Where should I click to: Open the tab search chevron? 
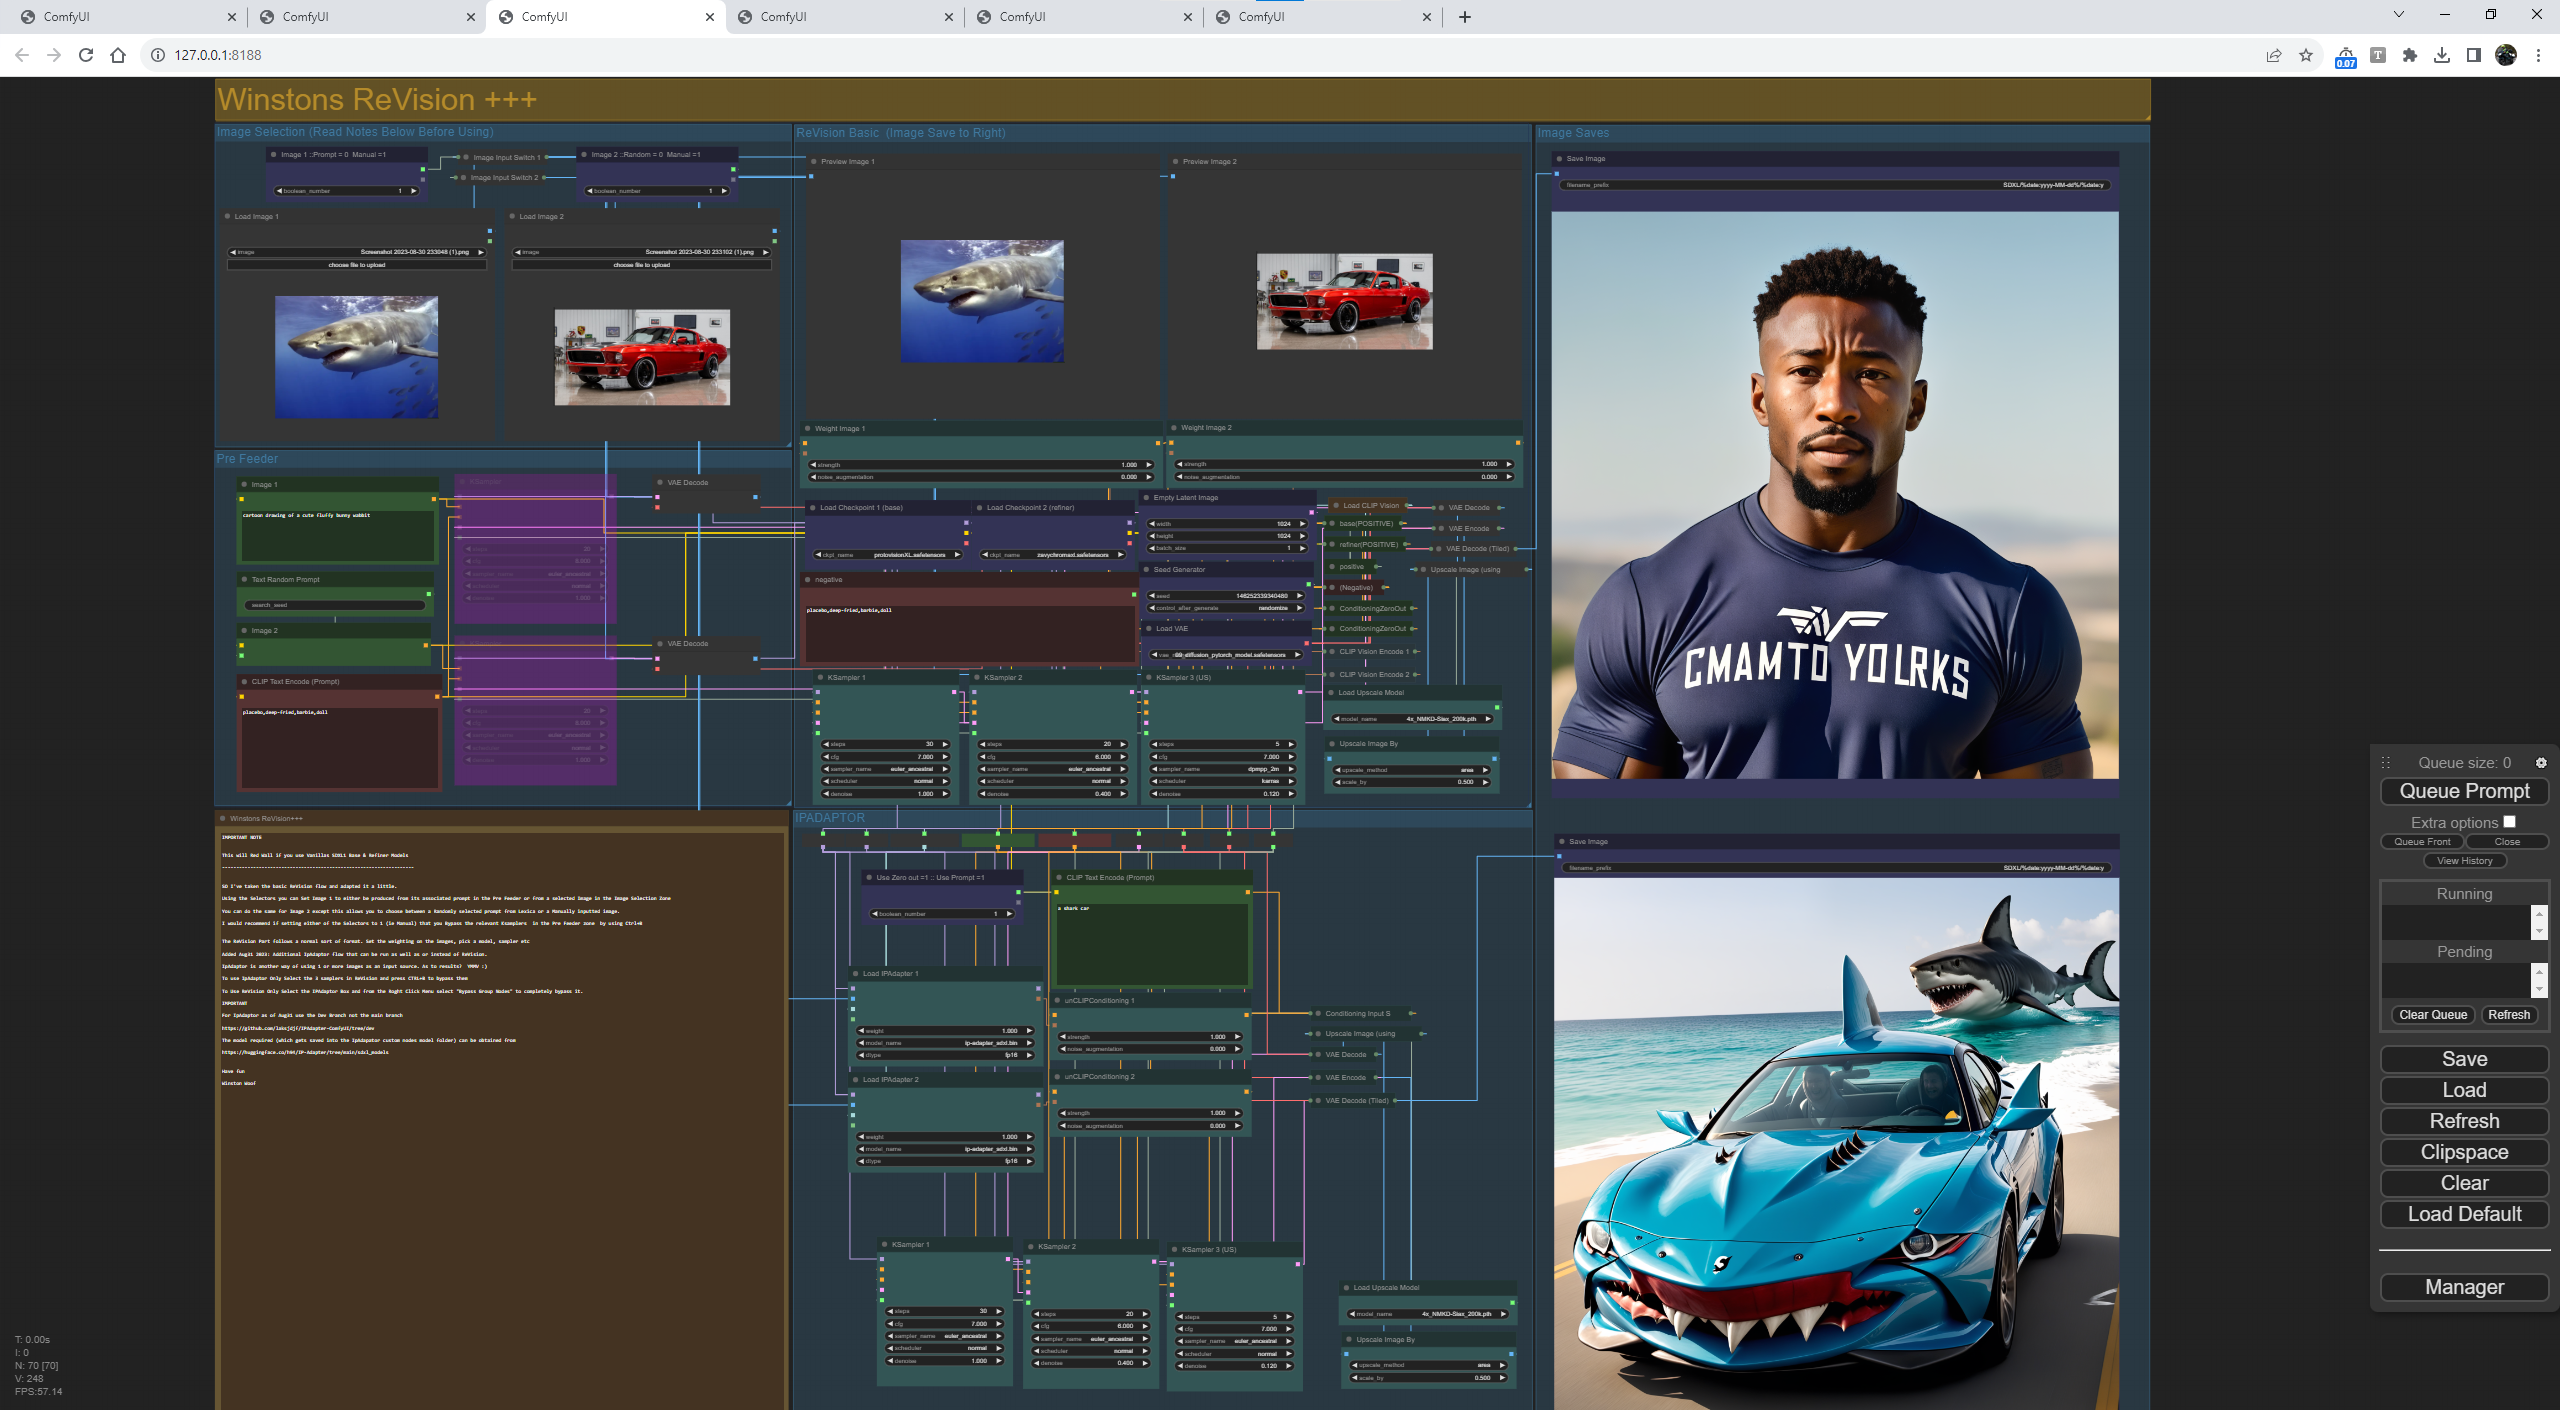click(x=2398, y=14)
